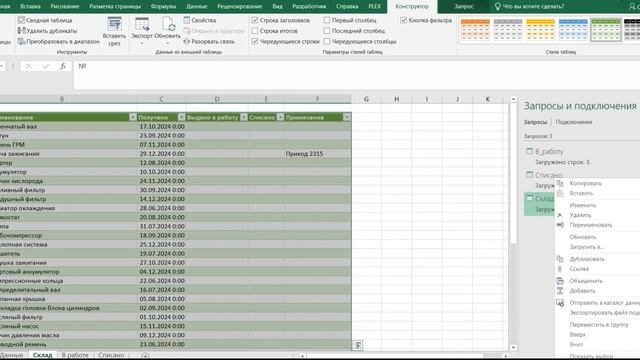
Task: Choose Обновить in the query context menu
Action: click(x=582, y=237)
